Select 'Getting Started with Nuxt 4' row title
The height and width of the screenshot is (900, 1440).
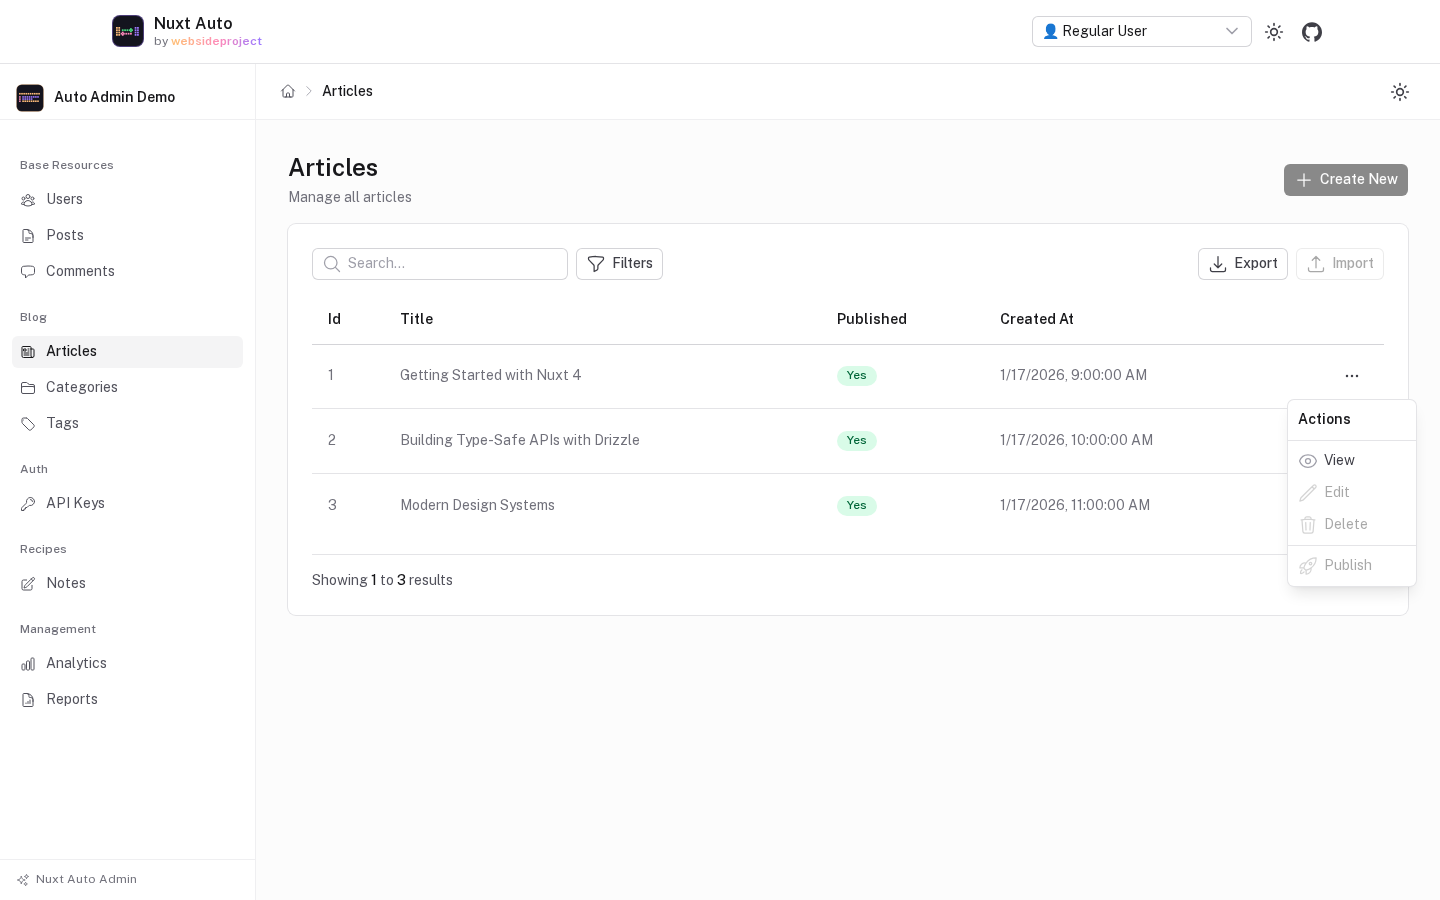[x=491, y=375]
